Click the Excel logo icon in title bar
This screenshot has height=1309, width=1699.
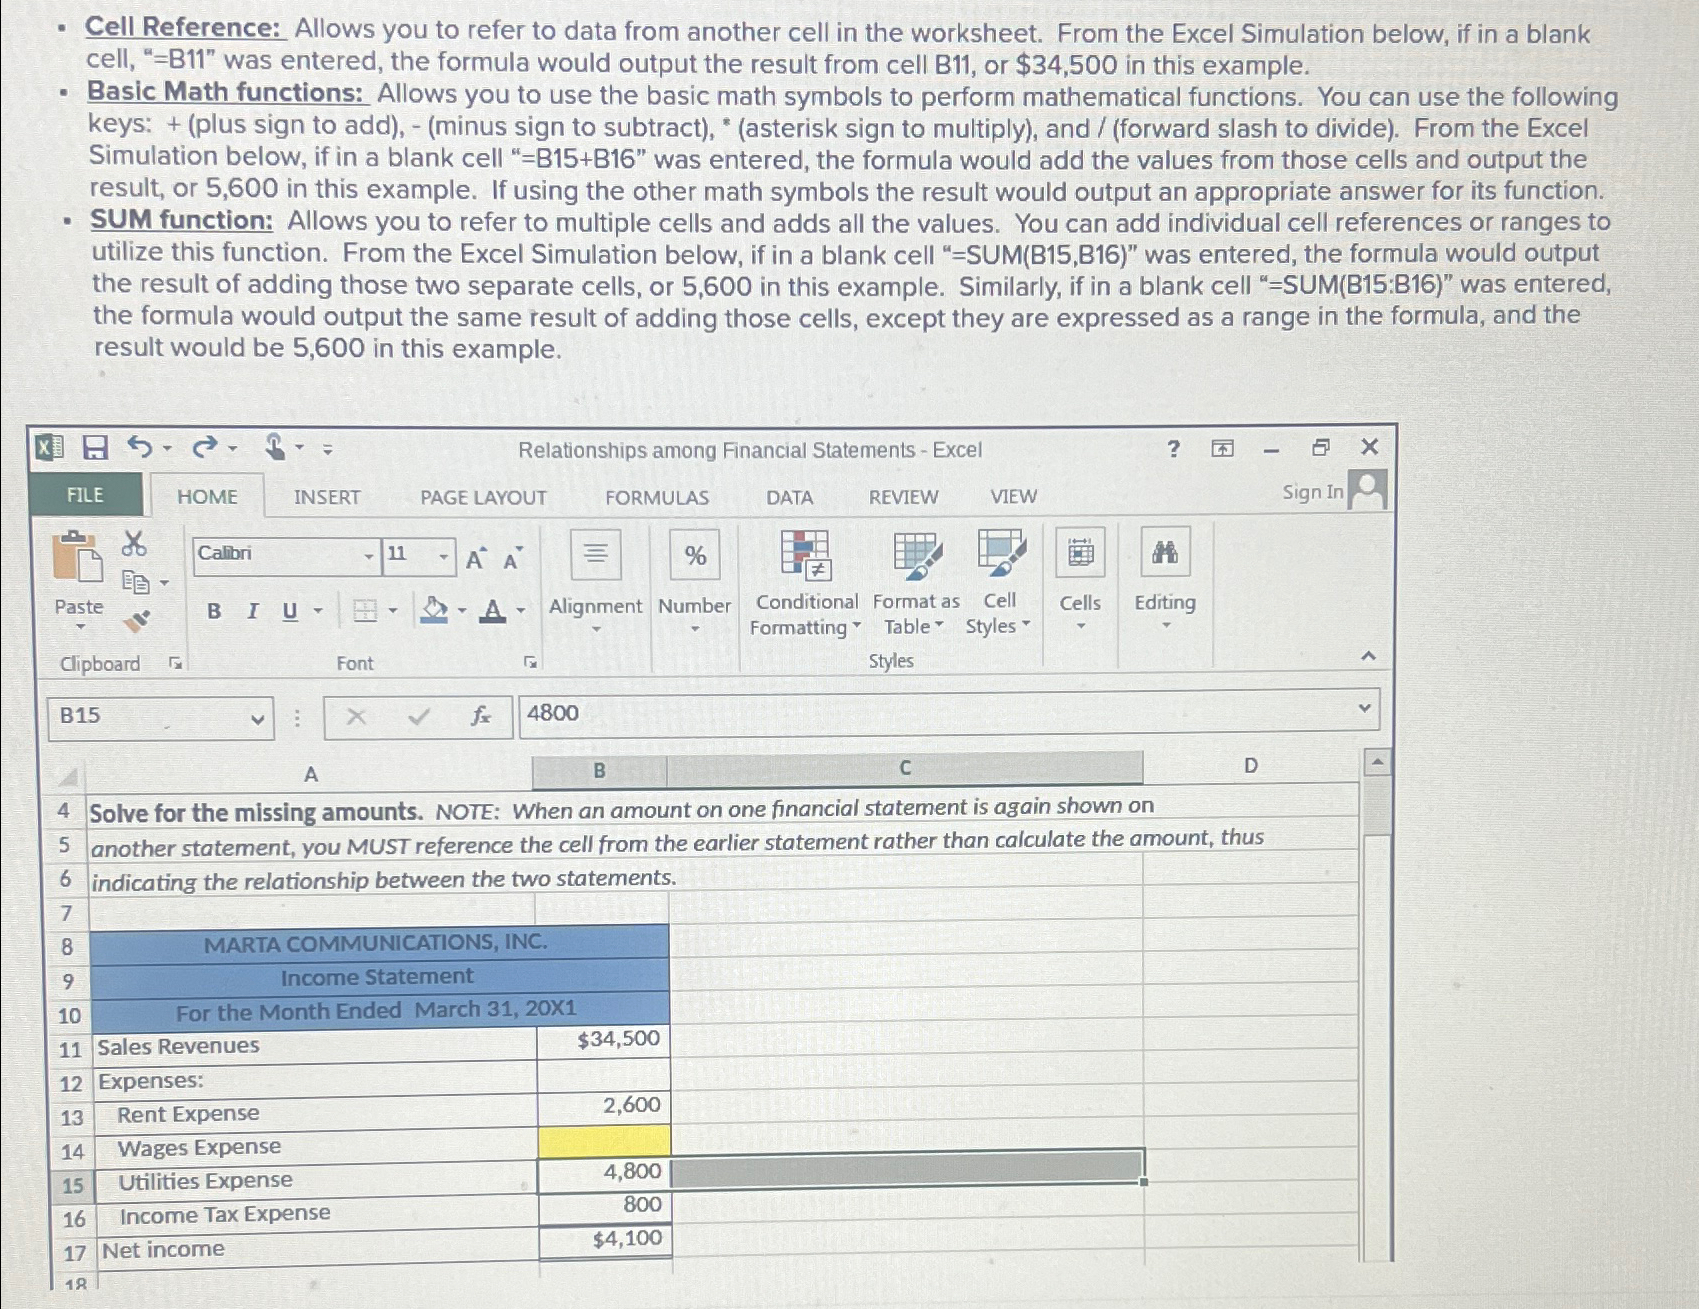49,447
